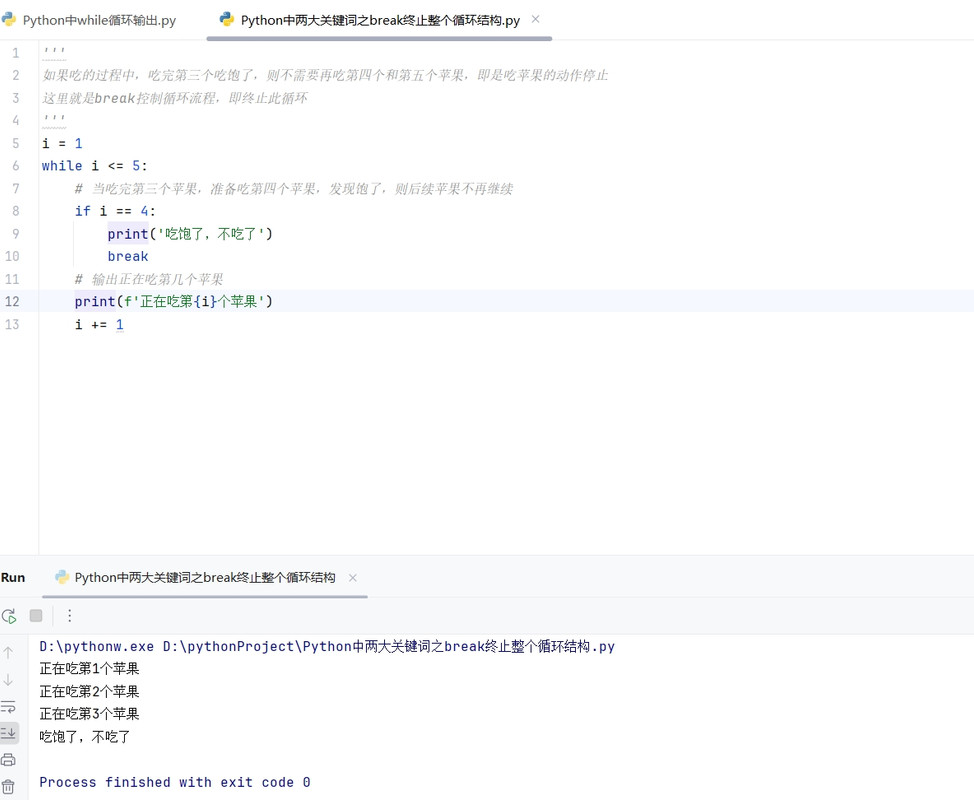Click console output '正在吃第2个苹果'
974x800 pixels.
point(89,692)
